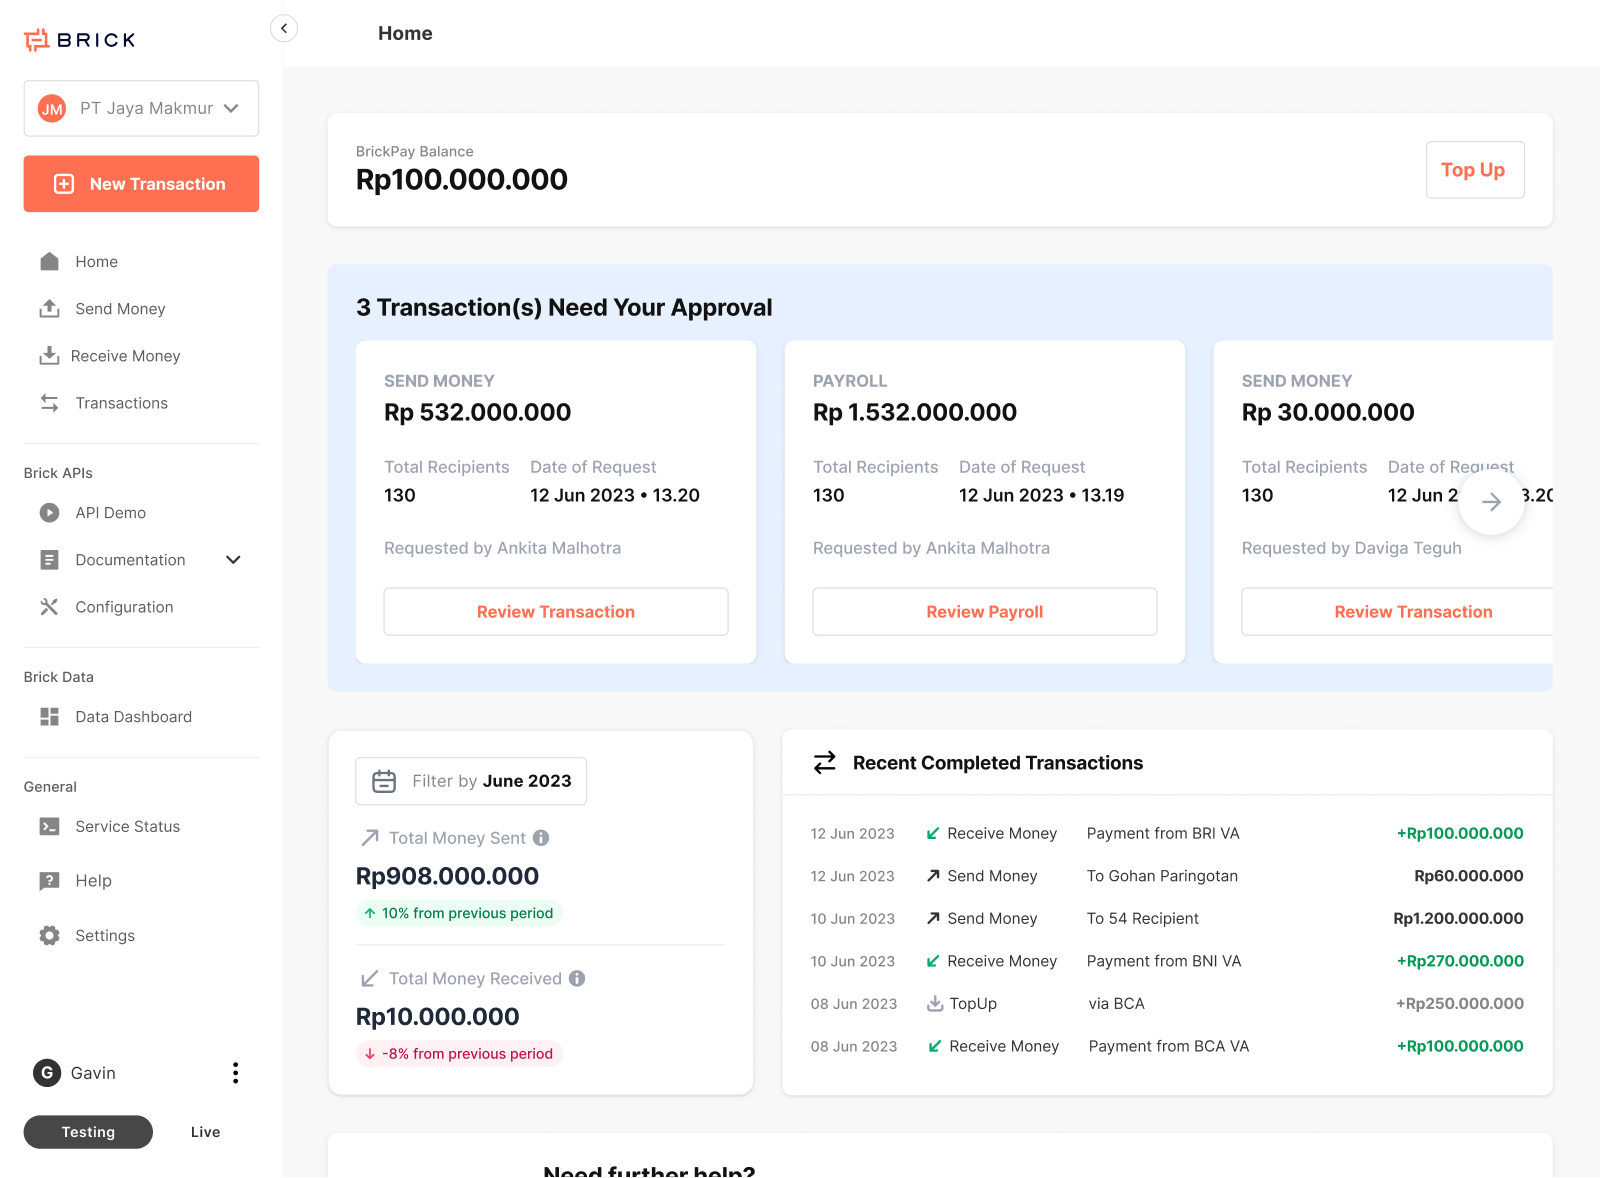Open Settings with the gear icon
Image resolution: width=1600 pixels, height=1178 pixels.
pos(49,935)
